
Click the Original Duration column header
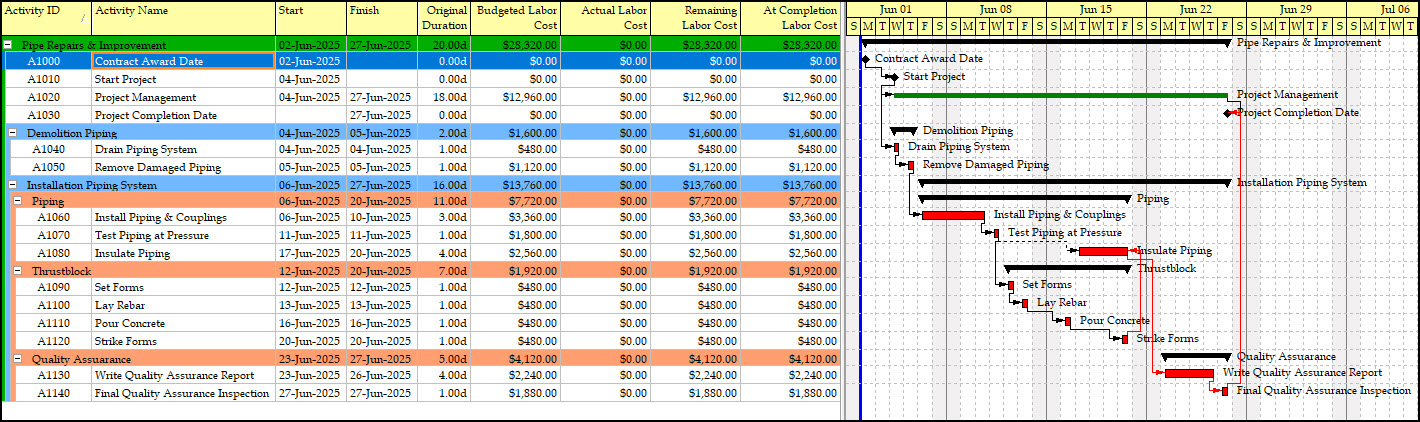pos(444,17)
